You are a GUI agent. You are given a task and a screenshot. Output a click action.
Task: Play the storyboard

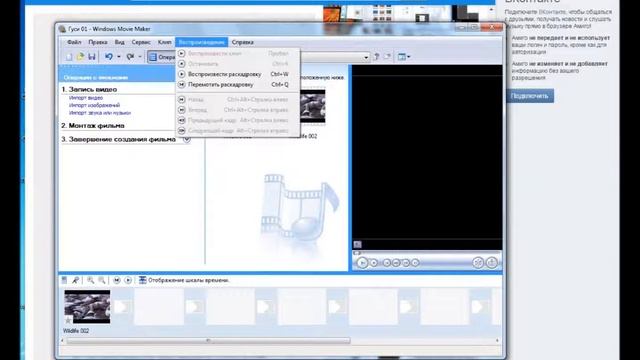(x=128, y=280)
